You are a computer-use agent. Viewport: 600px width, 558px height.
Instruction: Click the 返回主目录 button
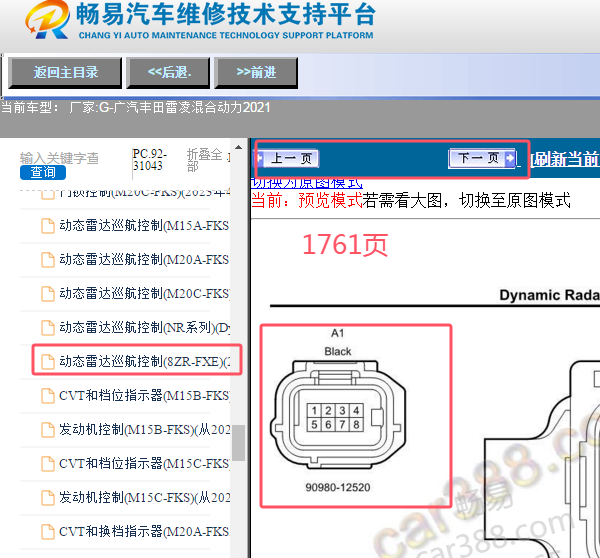click(x=65, y=72)
